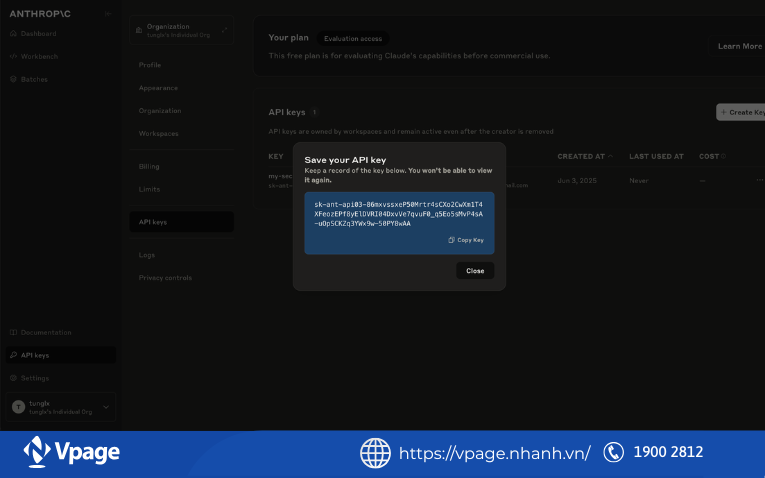
Task: Open the https://vpage.nhanh.vn/ link
Action: (495, 453)
